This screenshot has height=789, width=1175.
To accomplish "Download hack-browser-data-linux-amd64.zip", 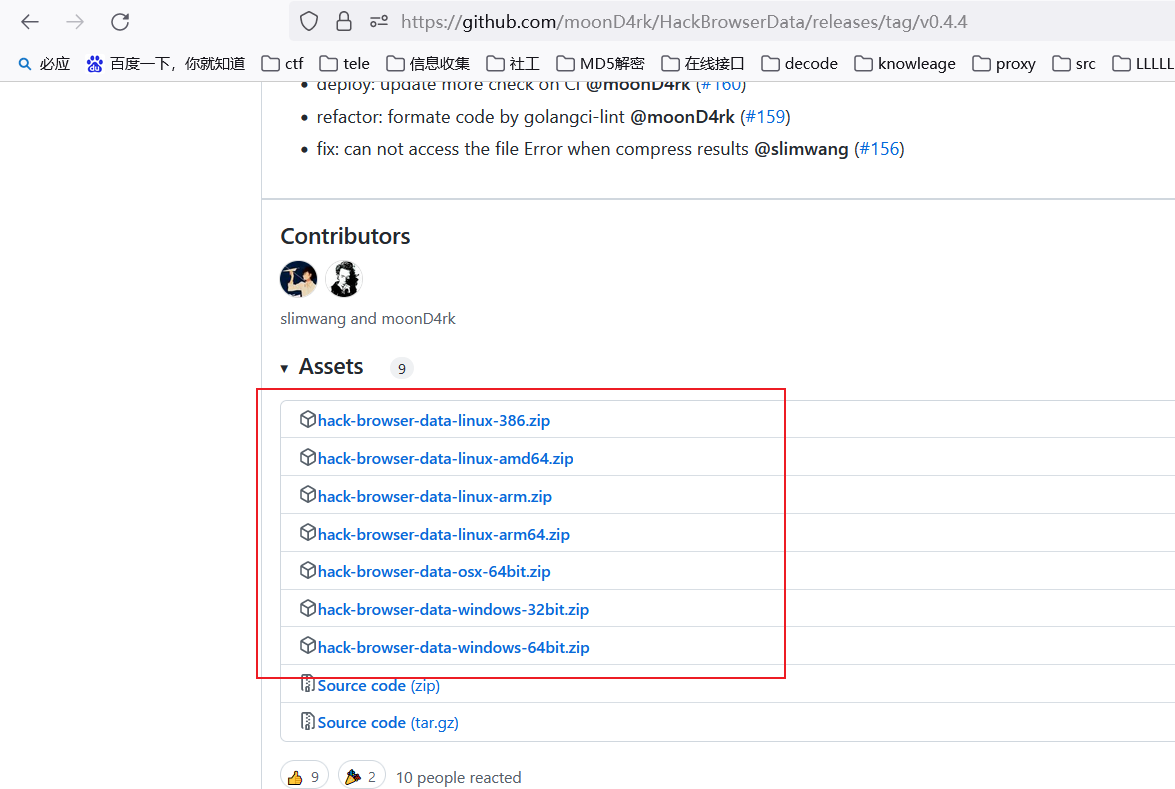I will [x=445, y=459].
